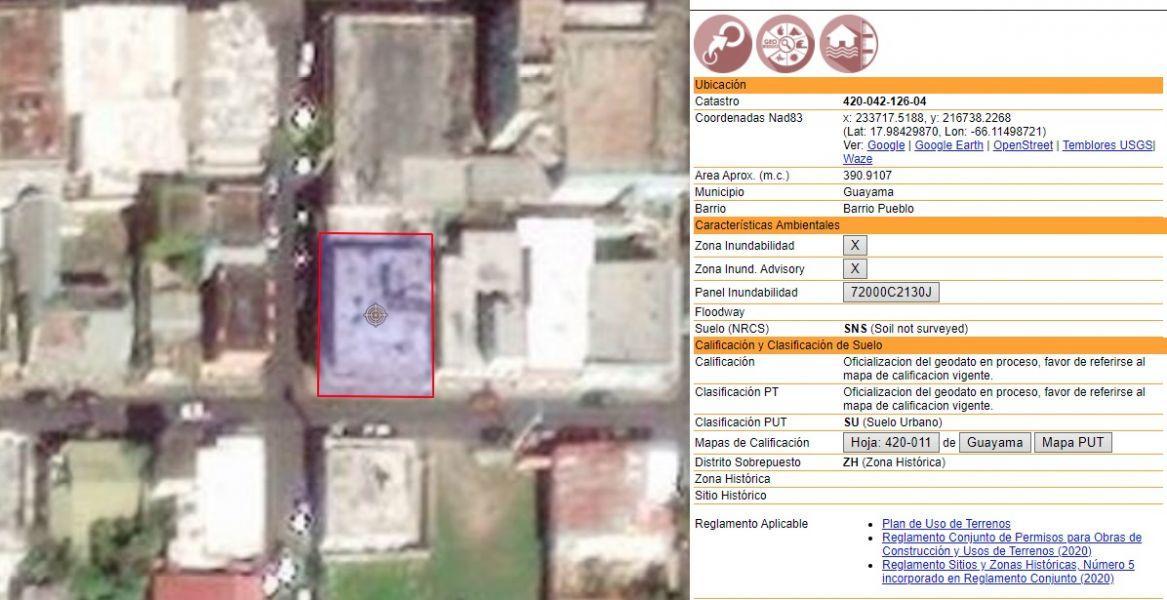Open the Google Earth link
The image size is (1167, 600).
(949, 145)
